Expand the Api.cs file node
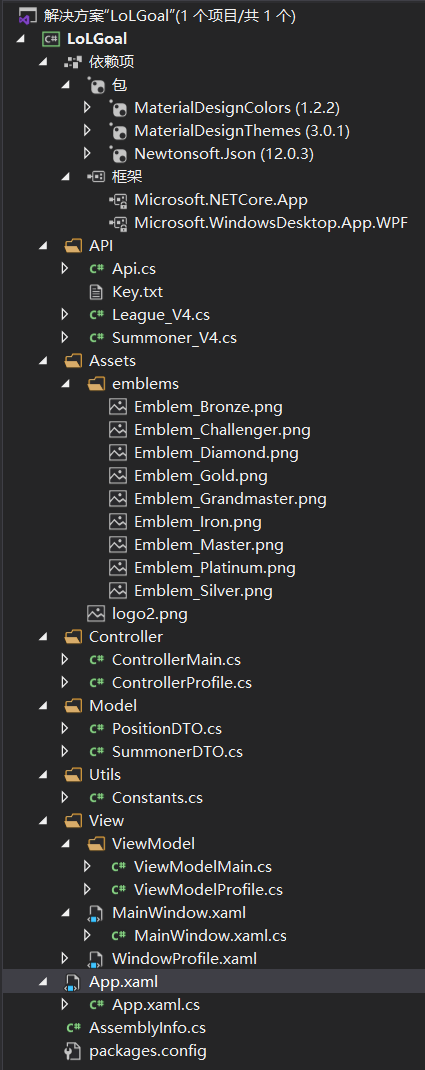This screenshot has height=1070, width=425. [x=65, y=268]
